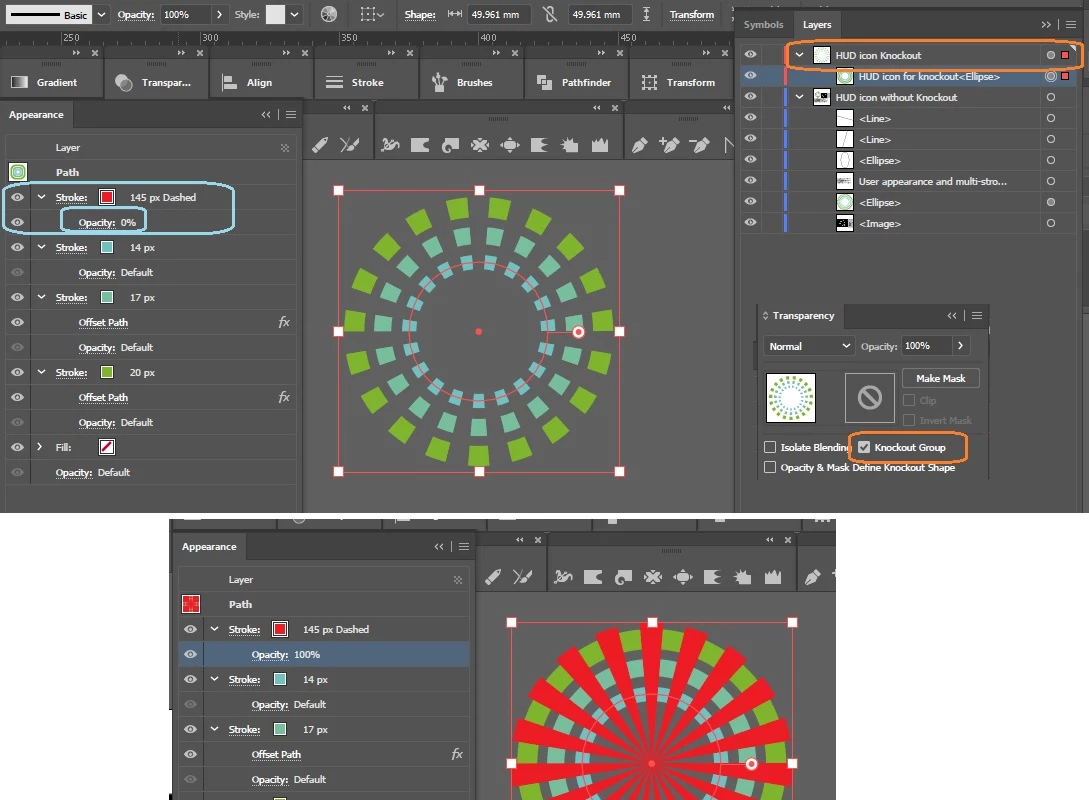Open the collapsed Transpar... panel button

coord(156,82)
